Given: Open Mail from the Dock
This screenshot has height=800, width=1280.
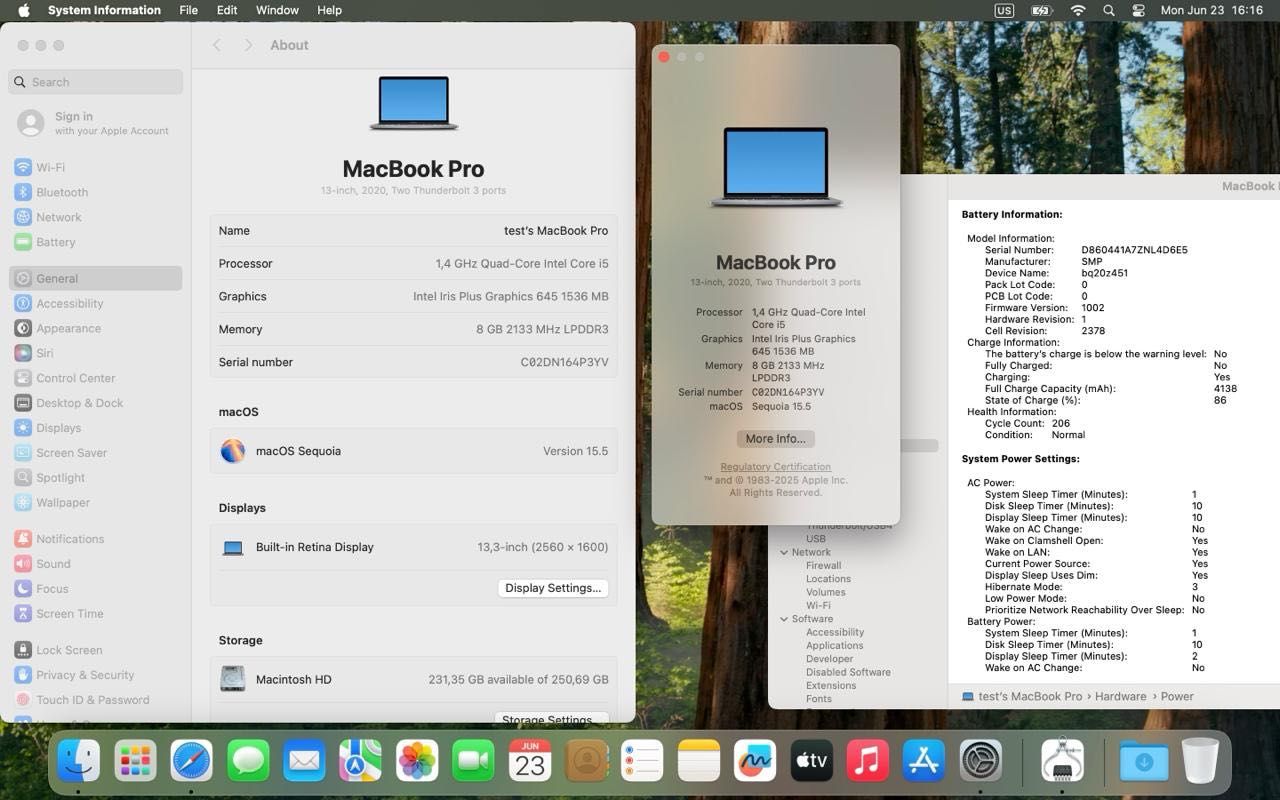Looking at the screenshot, I should click(x=304, y=761).
